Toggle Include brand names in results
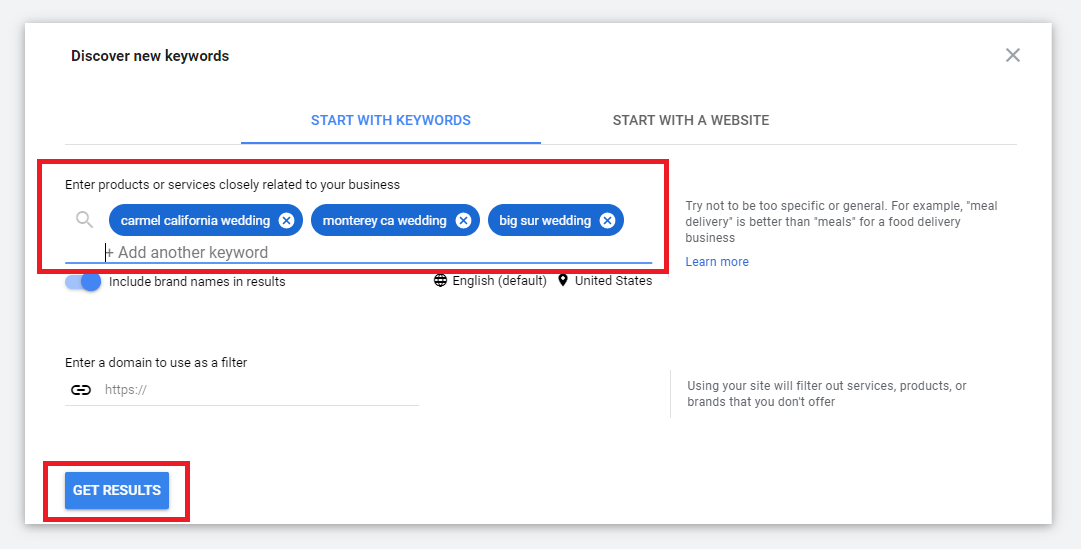 (x=83, y=281)
